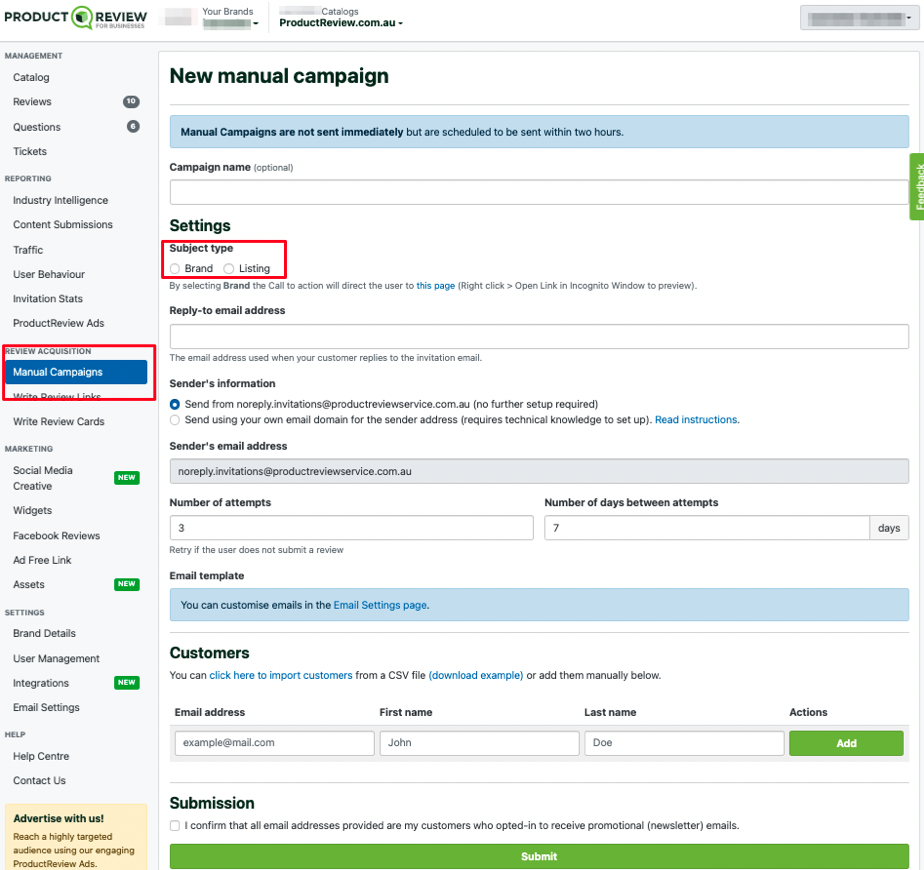The height and width of the screenshot is (870, 924).
Task: Click the Questions count badge 6
Action: pyautogui.click(x=133, y=126)
